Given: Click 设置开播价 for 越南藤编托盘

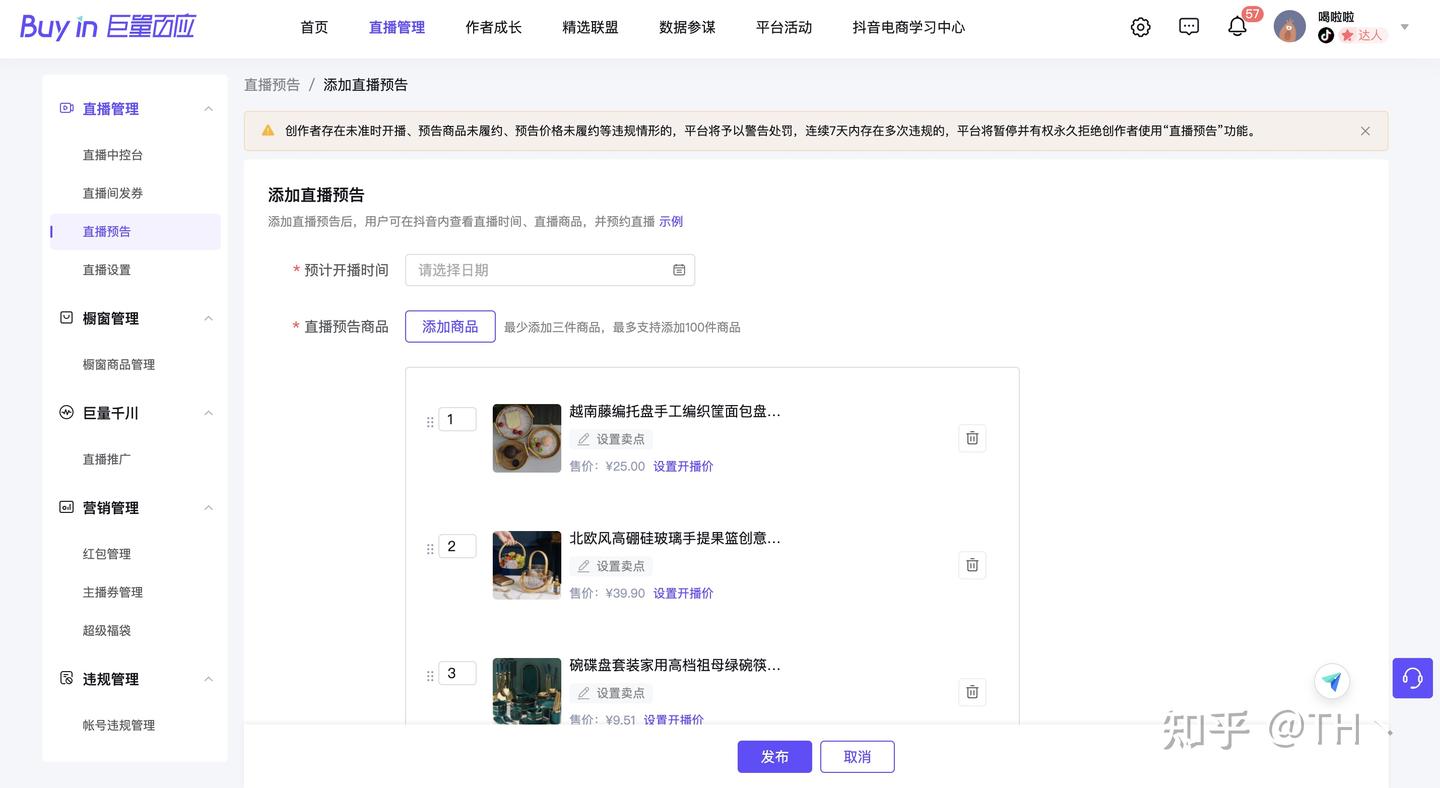Looking at the screenshot, I should 683,466.
